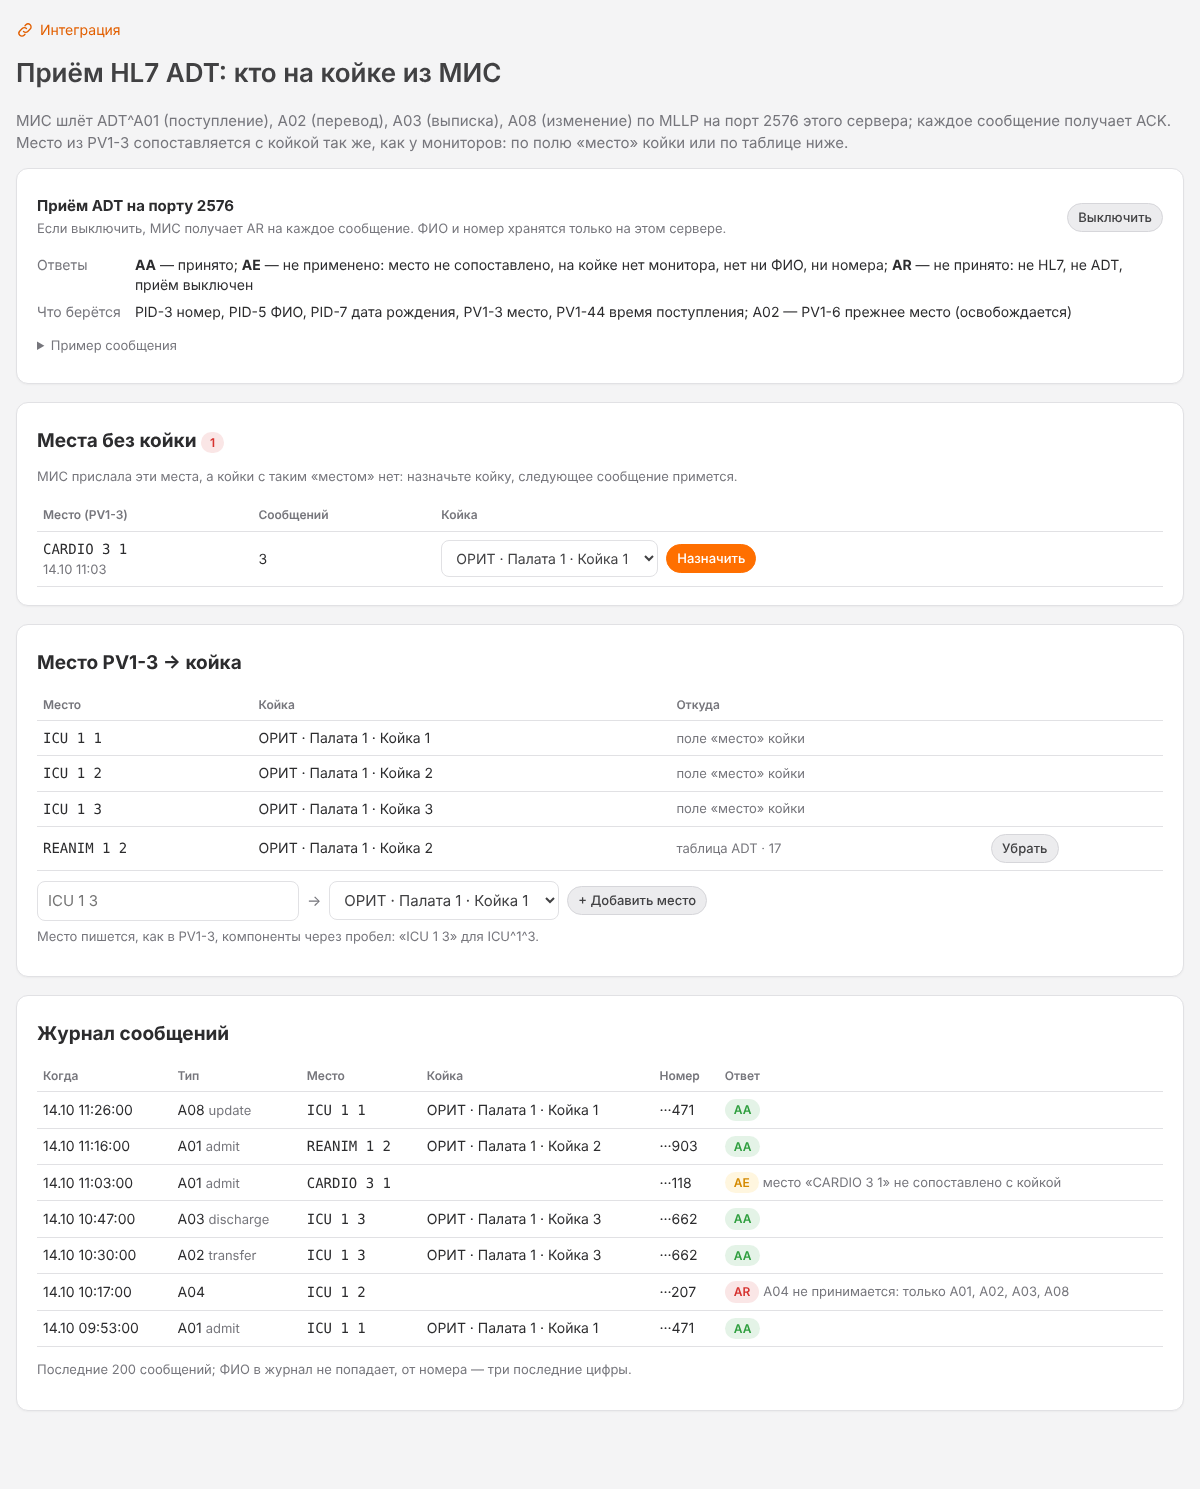Click the number "···207" in the journal
1200x1489 pixels.
(678, 1292)
